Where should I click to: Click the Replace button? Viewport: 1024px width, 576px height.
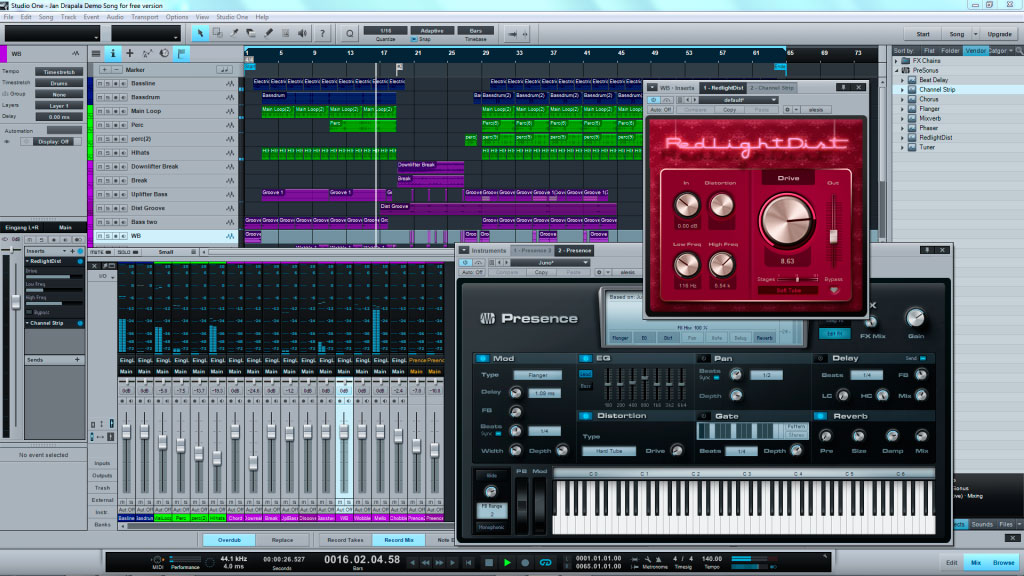[282, 540]
